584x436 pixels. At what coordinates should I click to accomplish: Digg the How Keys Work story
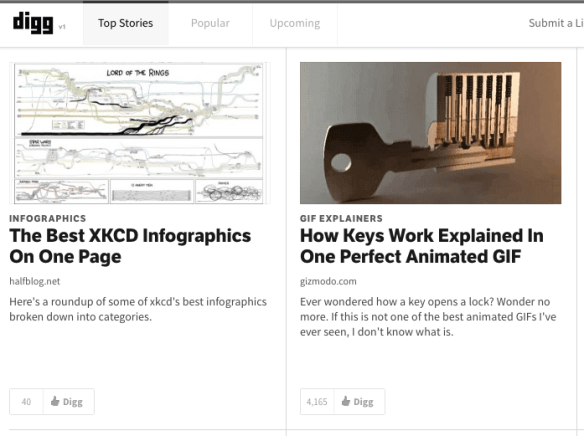pos(359,402)
